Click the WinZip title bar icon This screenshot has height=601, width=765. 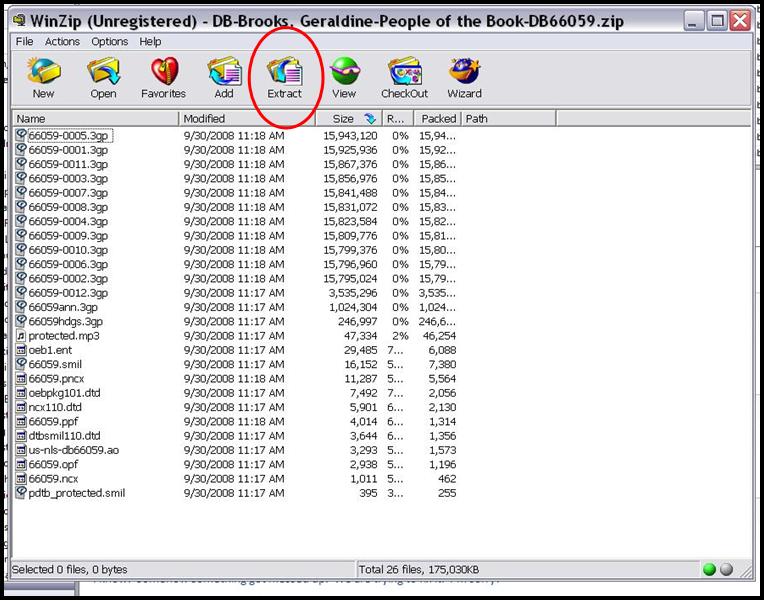click(x=20, y=20)
